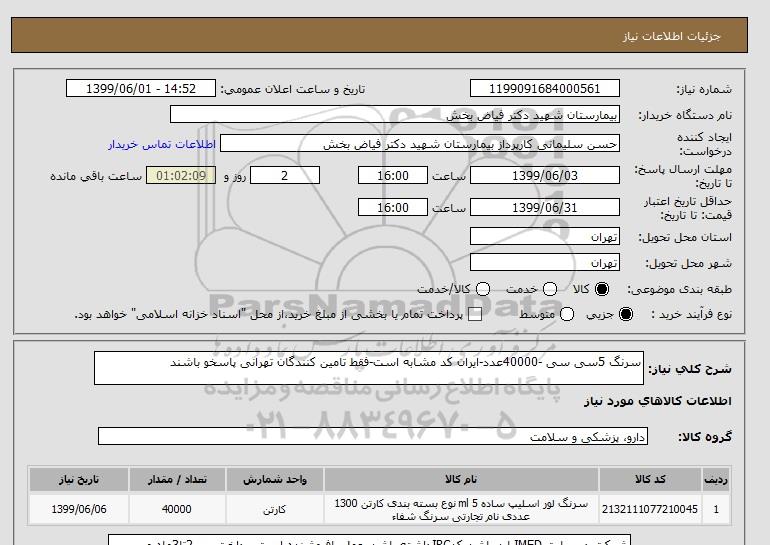The image size is (770, 545).
Task: Click the announcement date field 1399/06/01 - 14:52
Action: pyautogui.click(x=141, y=88)
